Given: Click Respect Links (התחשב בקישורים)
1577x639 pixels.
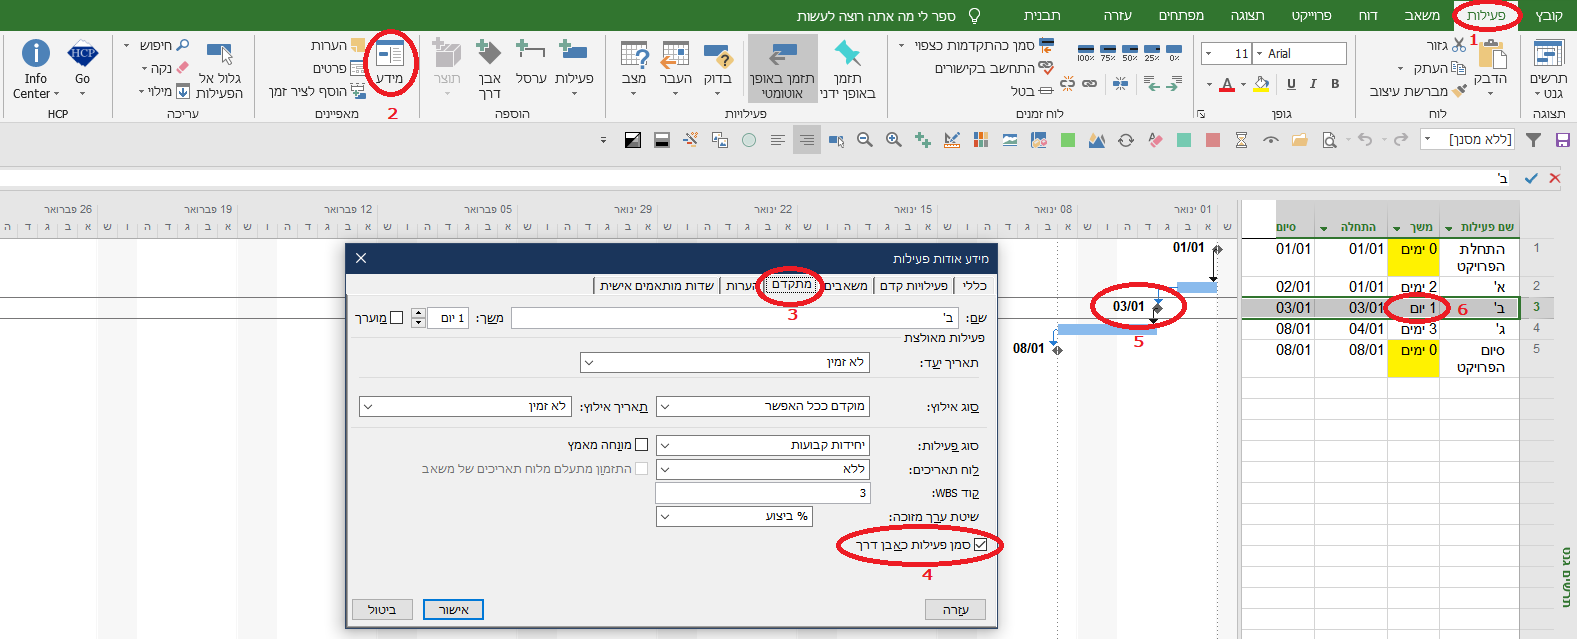Looking at the screenshot, I should 993,68.
